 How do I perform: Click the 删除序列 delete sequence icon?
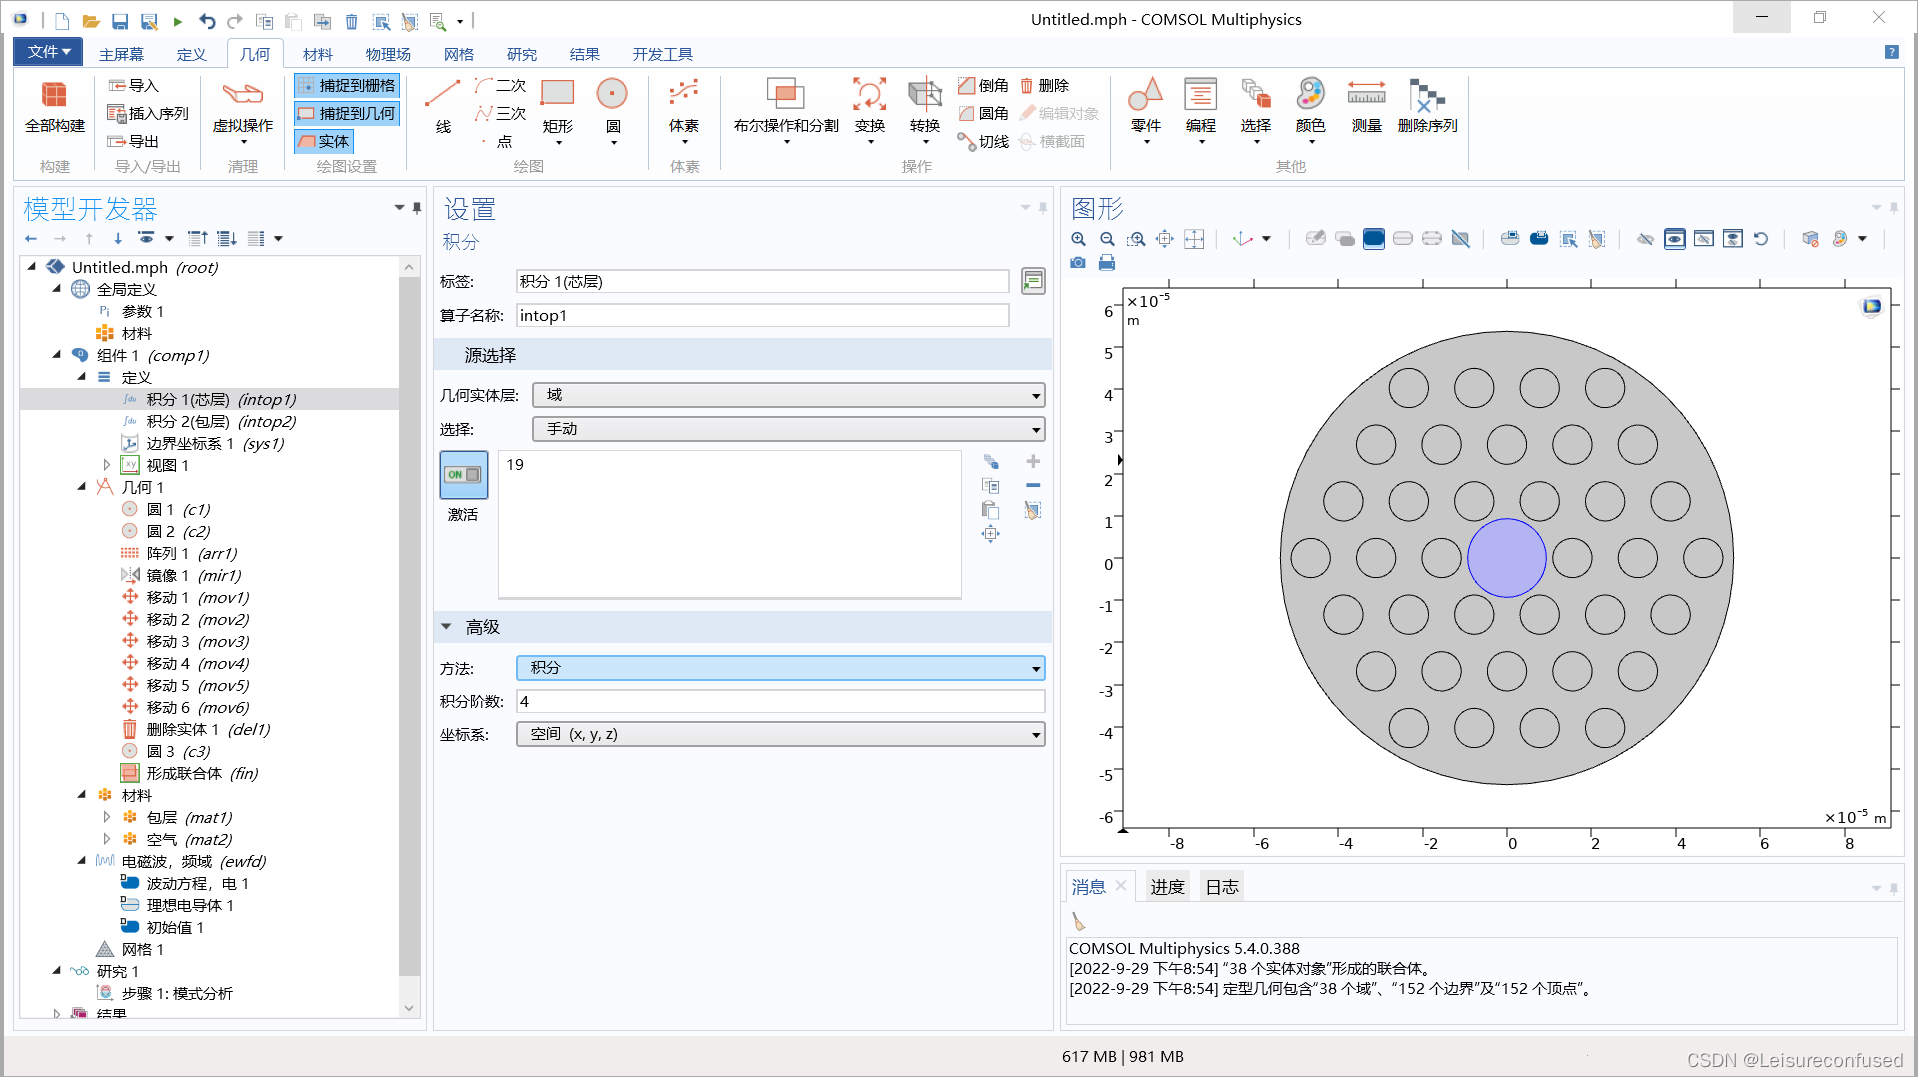[1427, 108]
